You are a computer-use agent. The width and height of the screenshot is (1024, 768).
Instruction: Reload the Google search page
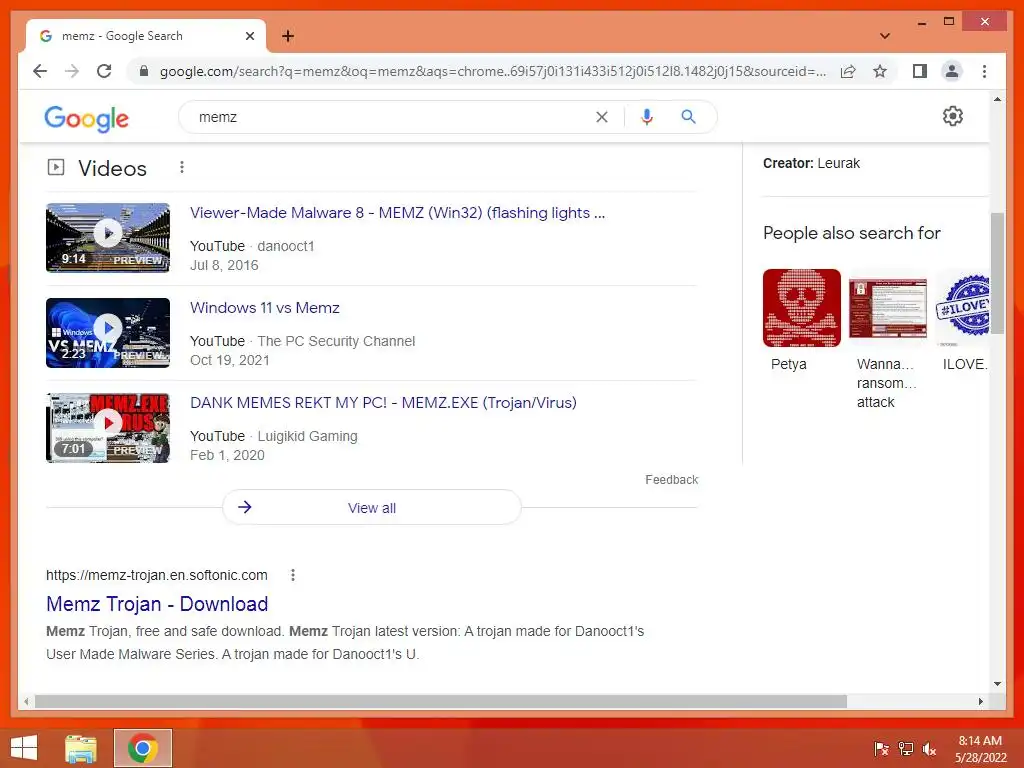click(104, 71)
